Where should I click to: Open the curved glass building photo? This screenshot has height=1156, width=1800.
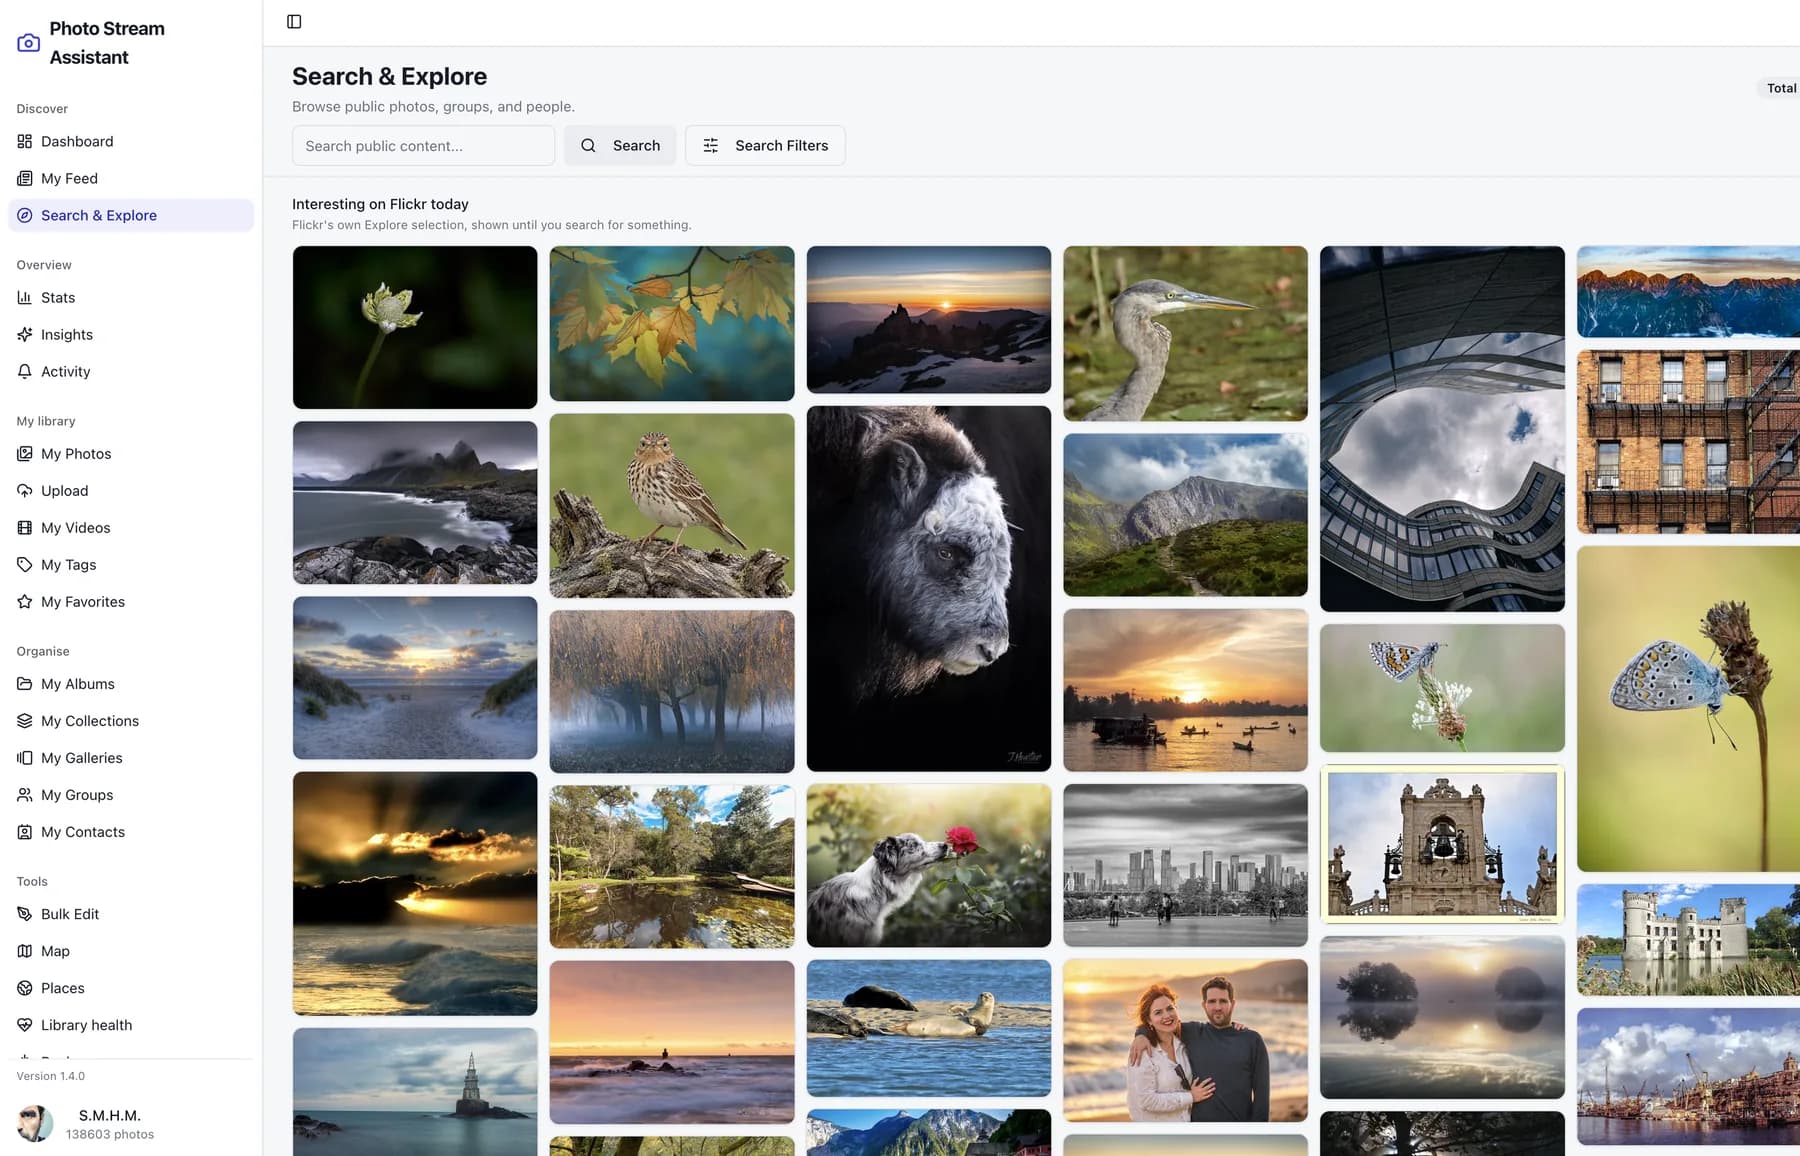[1442, 429]
